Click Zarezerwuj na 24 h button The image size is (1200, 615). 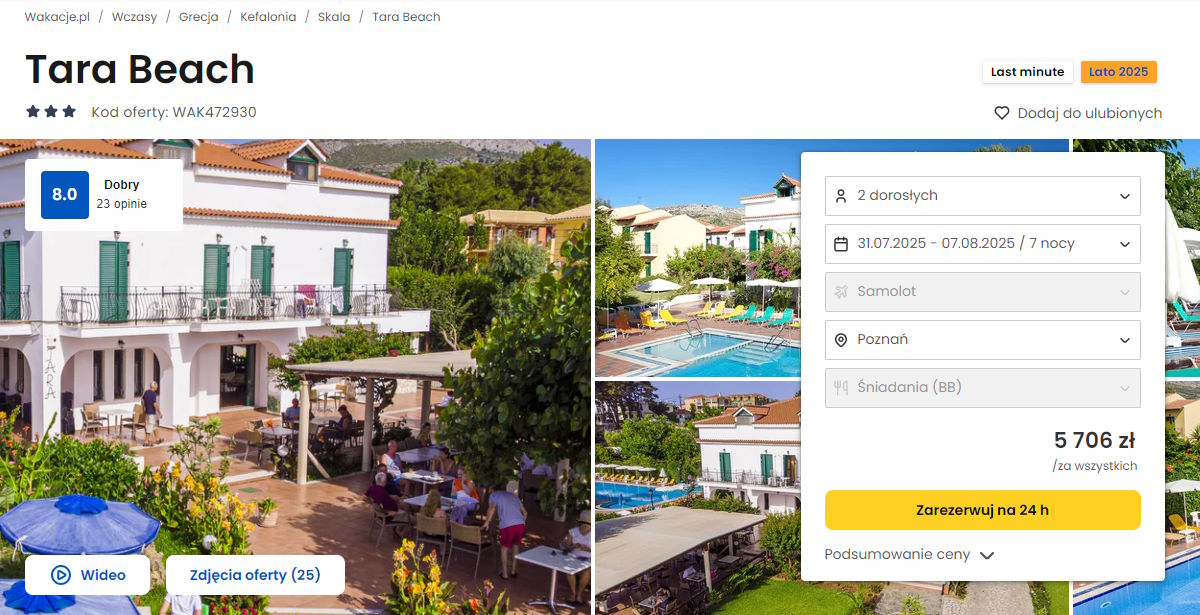[x=983, y=510]
